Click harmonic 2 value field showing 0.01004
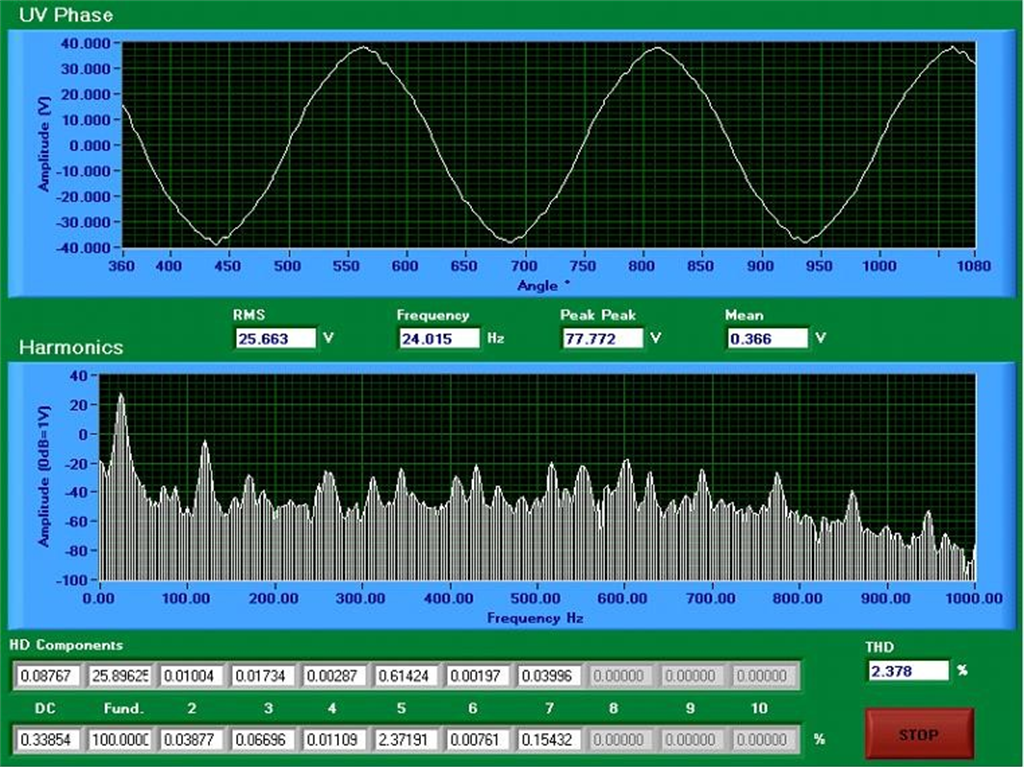This screenshot has height=767, width=1024. click(189, 675)
